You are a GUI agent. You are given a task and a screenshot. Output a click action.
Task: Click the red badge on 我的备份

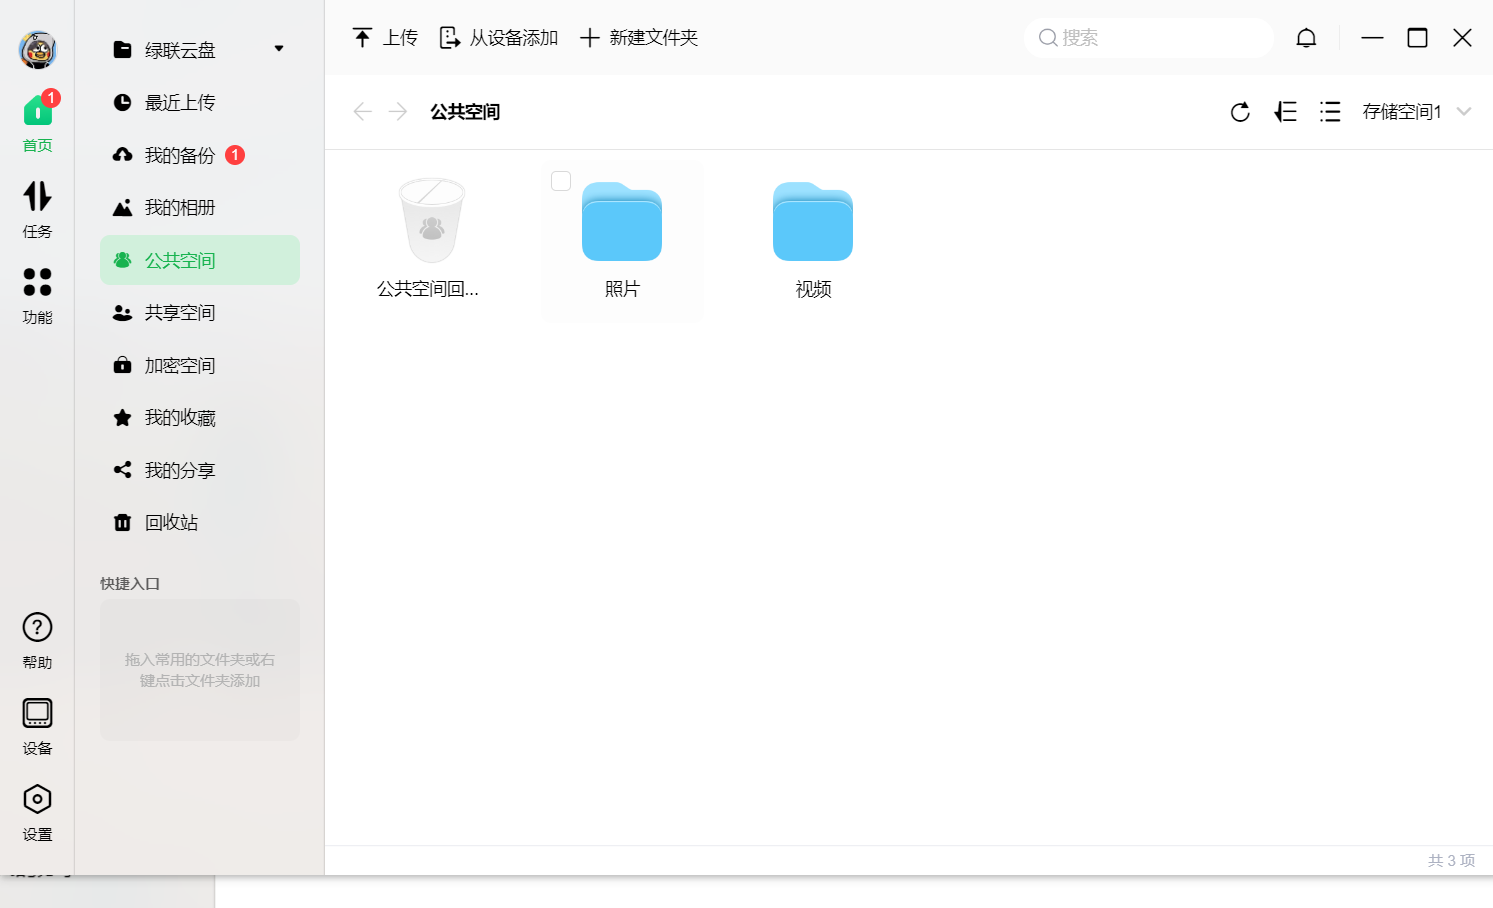click(x=235, y=155)
